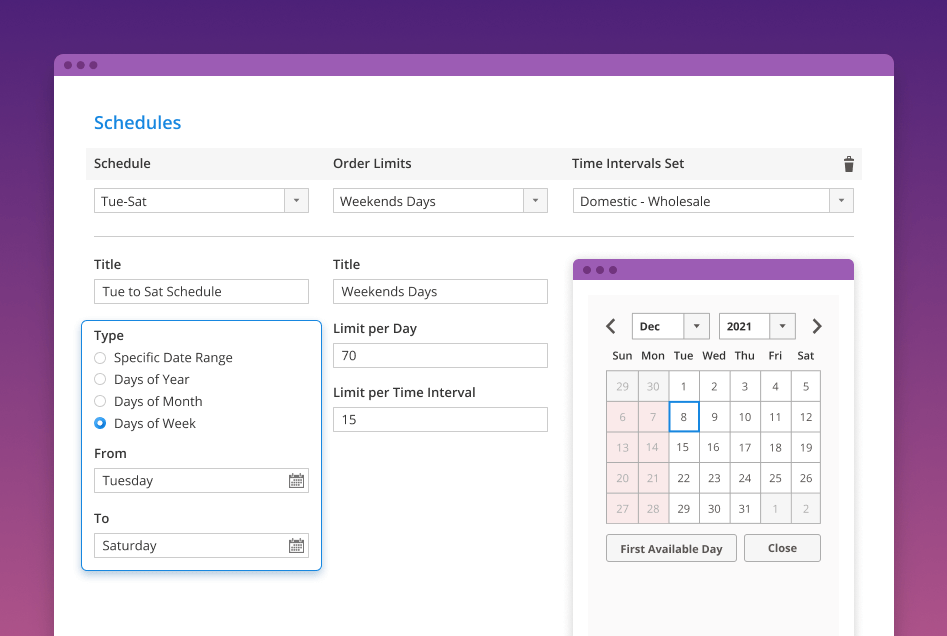Select the Days of Week option
Image resolution: width=947 pixels, height=636 pixels.
point(100,424)
